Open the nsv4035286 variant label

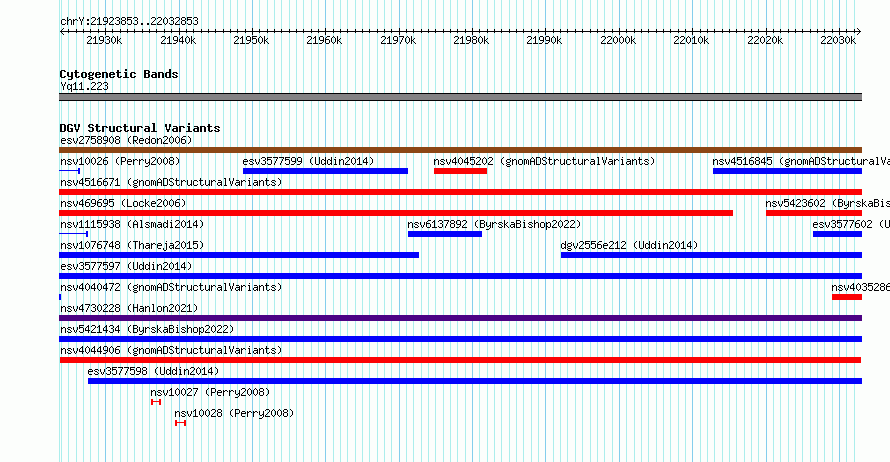(860, 287)
